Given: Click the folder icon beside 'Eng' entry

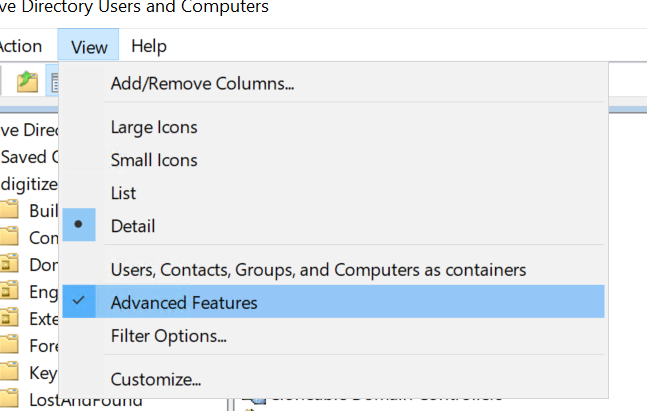Looking at the screenshot, I should (10, 292).
